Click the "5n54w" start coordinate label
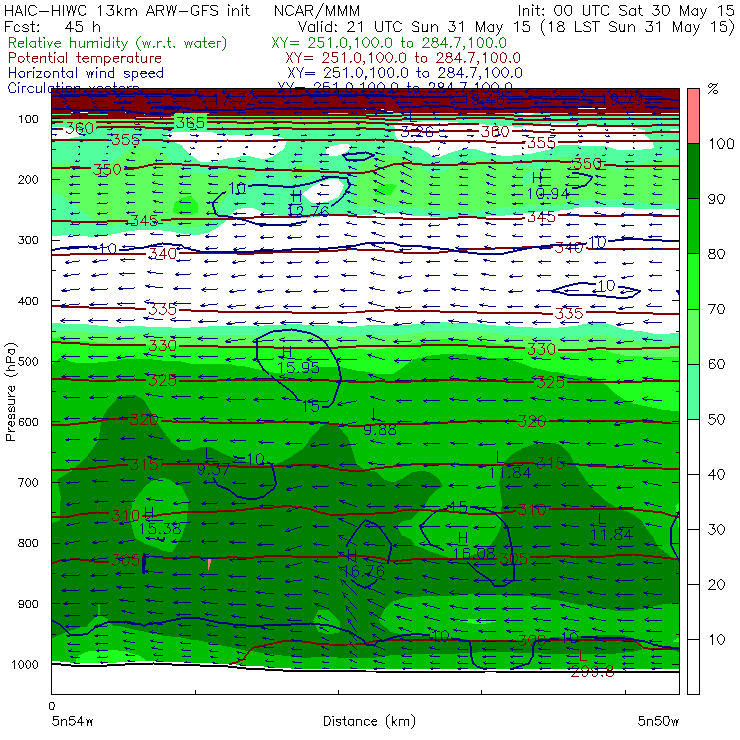This screenshot has height=740, width=740. [73, 721]
